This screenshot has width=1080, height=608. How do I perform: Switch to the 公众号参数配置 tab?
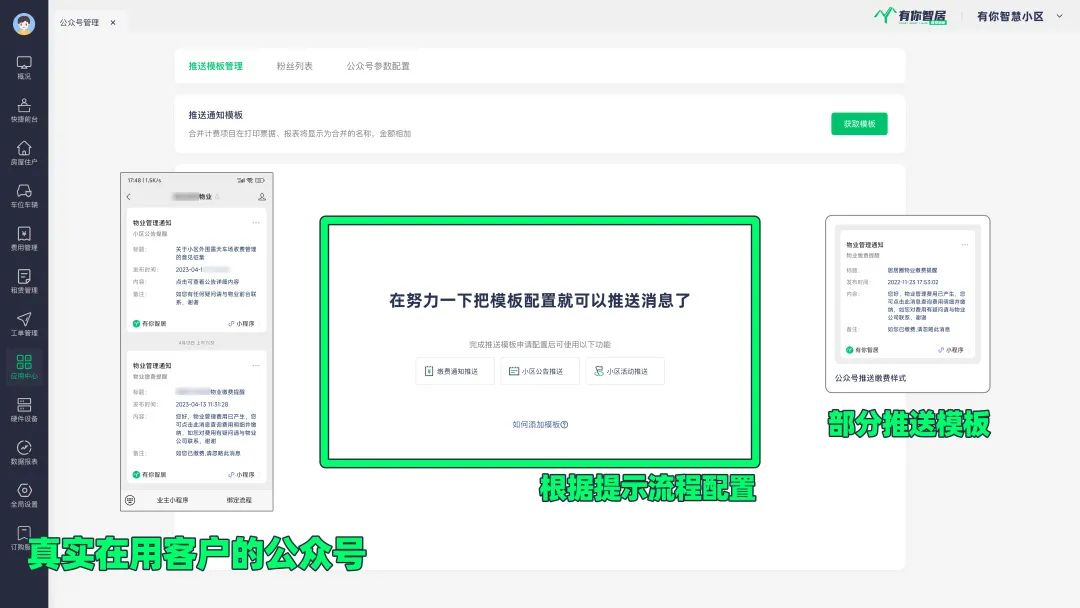pos(378,66)
